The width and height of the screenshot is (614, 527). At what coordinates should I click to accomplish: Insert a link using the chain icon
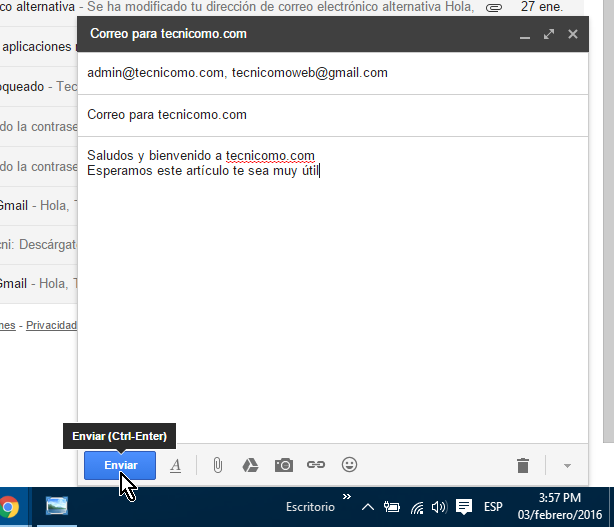pyautogui.click(x=316, y=465)
